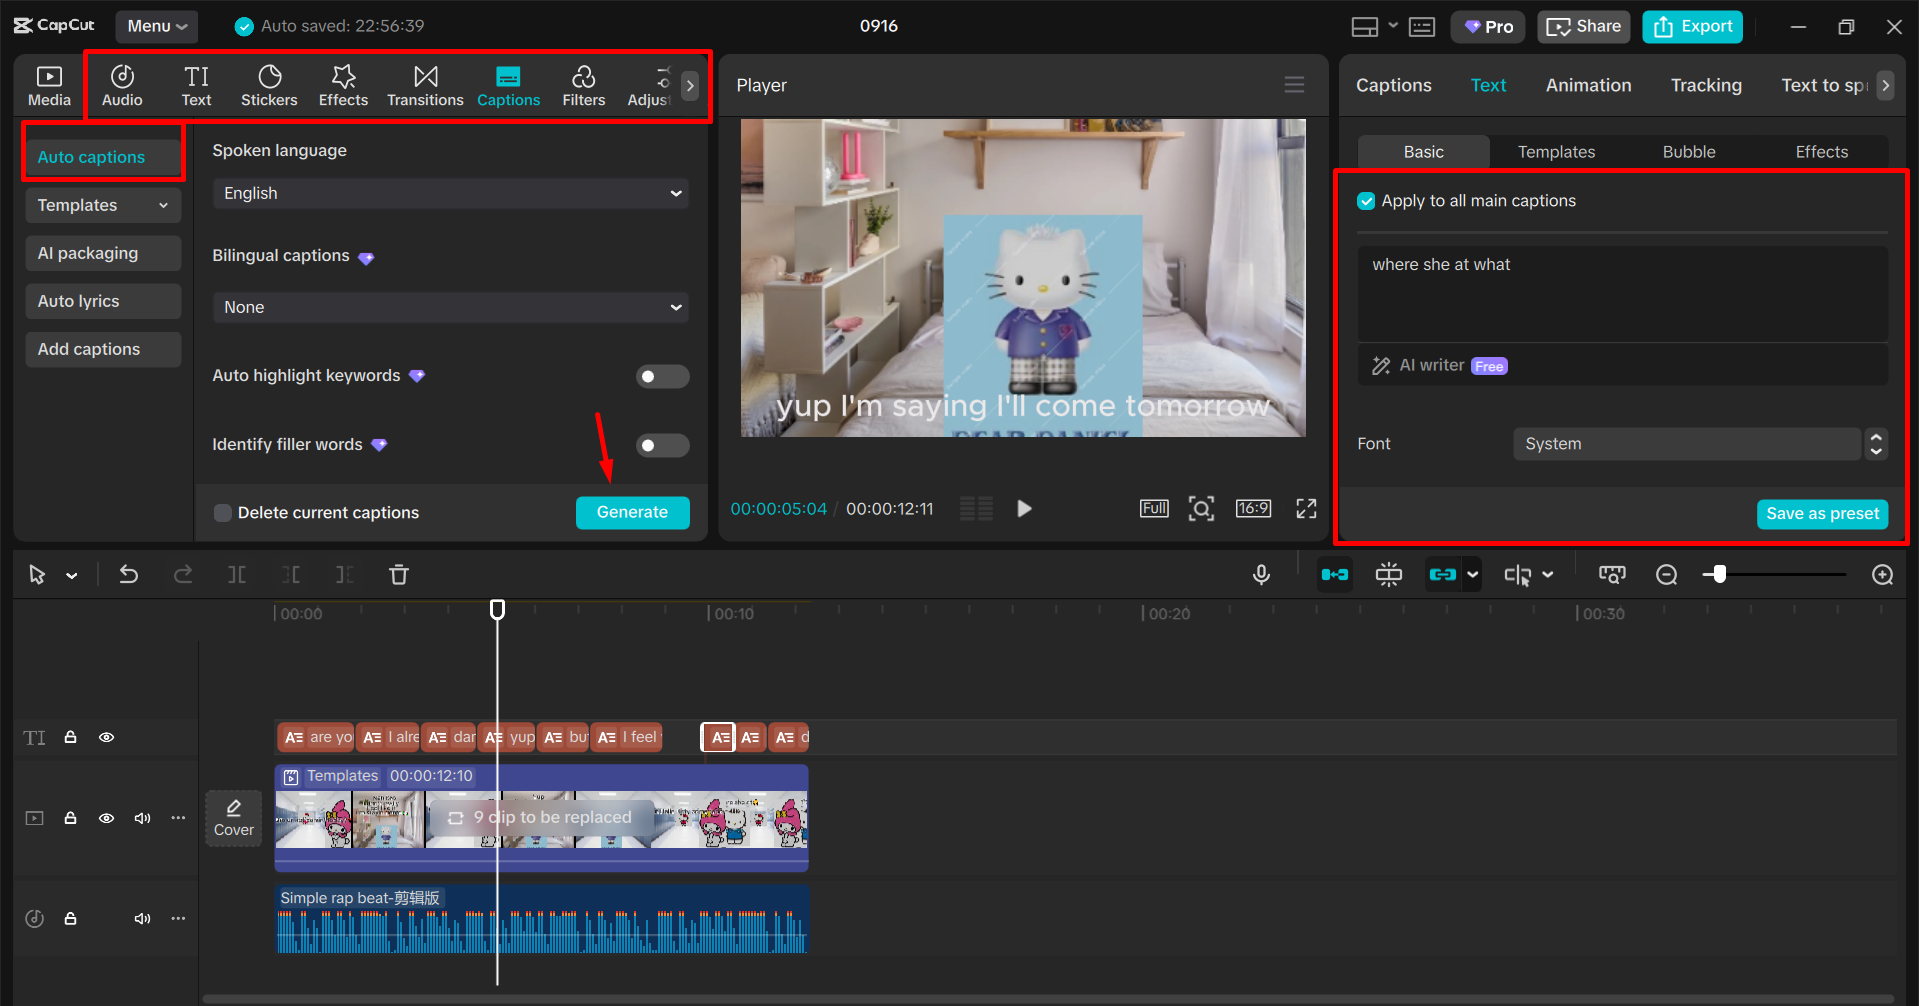This screenshot has height=1006, width=1919.
Task: Click the timeline zoom slider handle
Action: click(x=1719, y=574)
